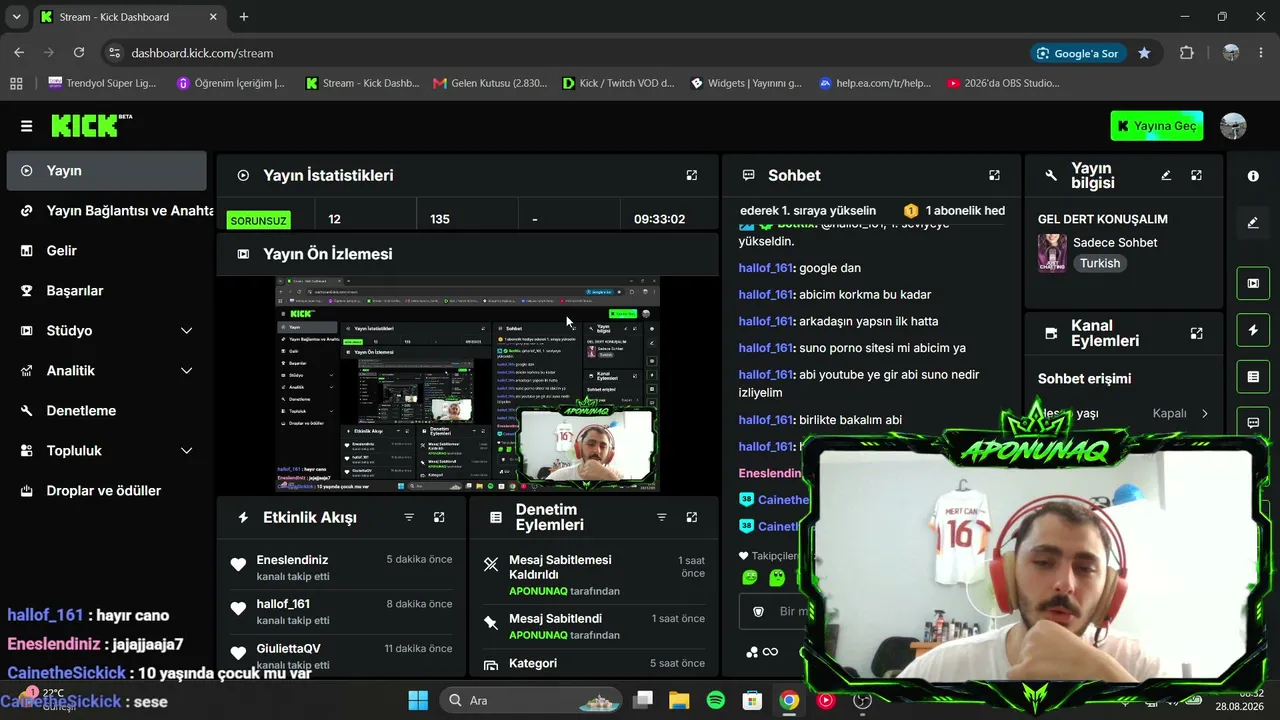
Task: Expand the Yayın İstatistikleri panel to fullscreen
Action: pyautogui.click(x=692, y=175)
